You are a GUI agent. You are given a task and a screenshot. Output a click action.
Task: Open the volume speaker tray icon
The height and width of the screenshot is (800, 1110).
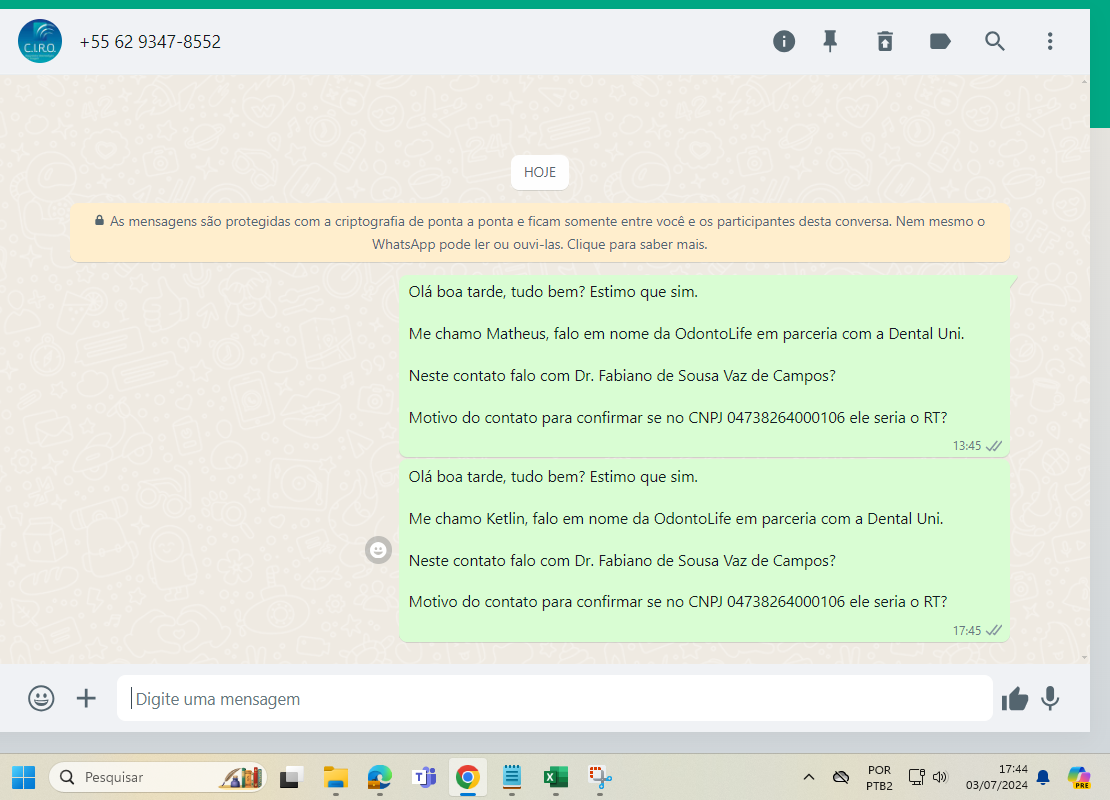[940, 777]
